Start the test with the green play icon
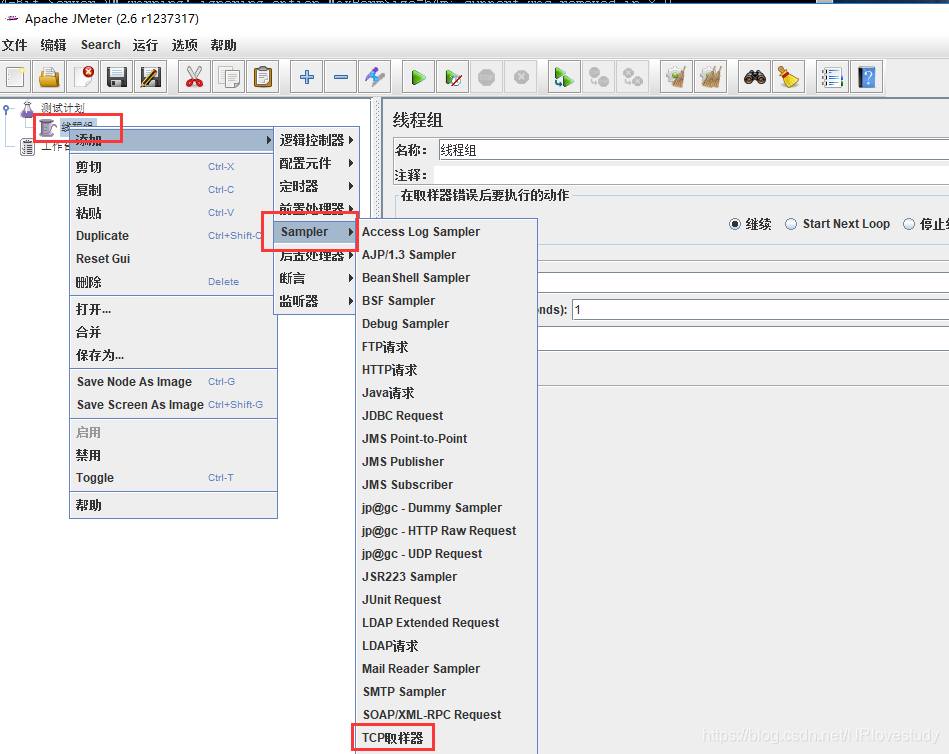 pyautogui.click(x=418, y=77)
